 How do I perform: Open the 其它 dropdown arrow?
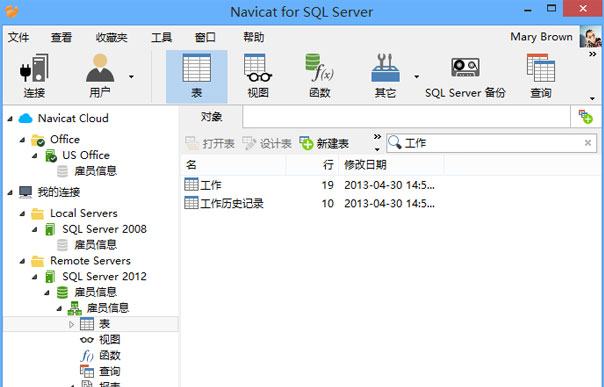coord(416,77)
